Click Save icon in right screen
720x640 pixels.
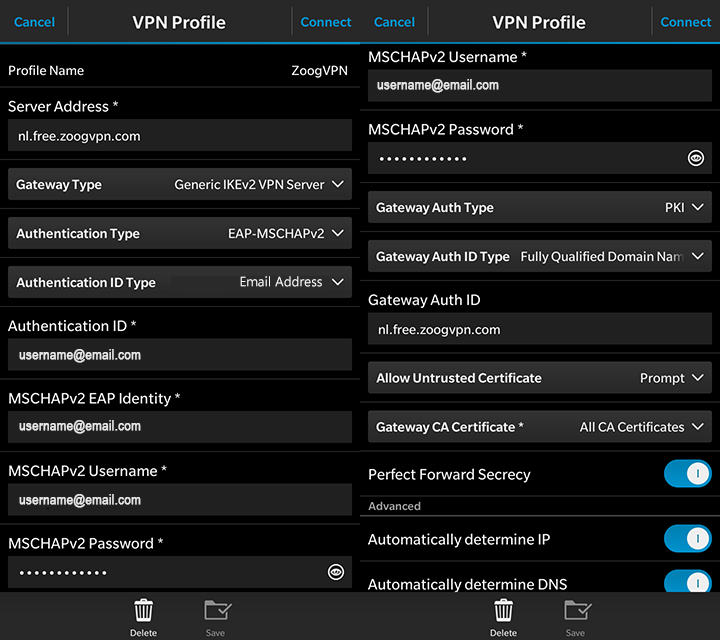coord(576,612)
